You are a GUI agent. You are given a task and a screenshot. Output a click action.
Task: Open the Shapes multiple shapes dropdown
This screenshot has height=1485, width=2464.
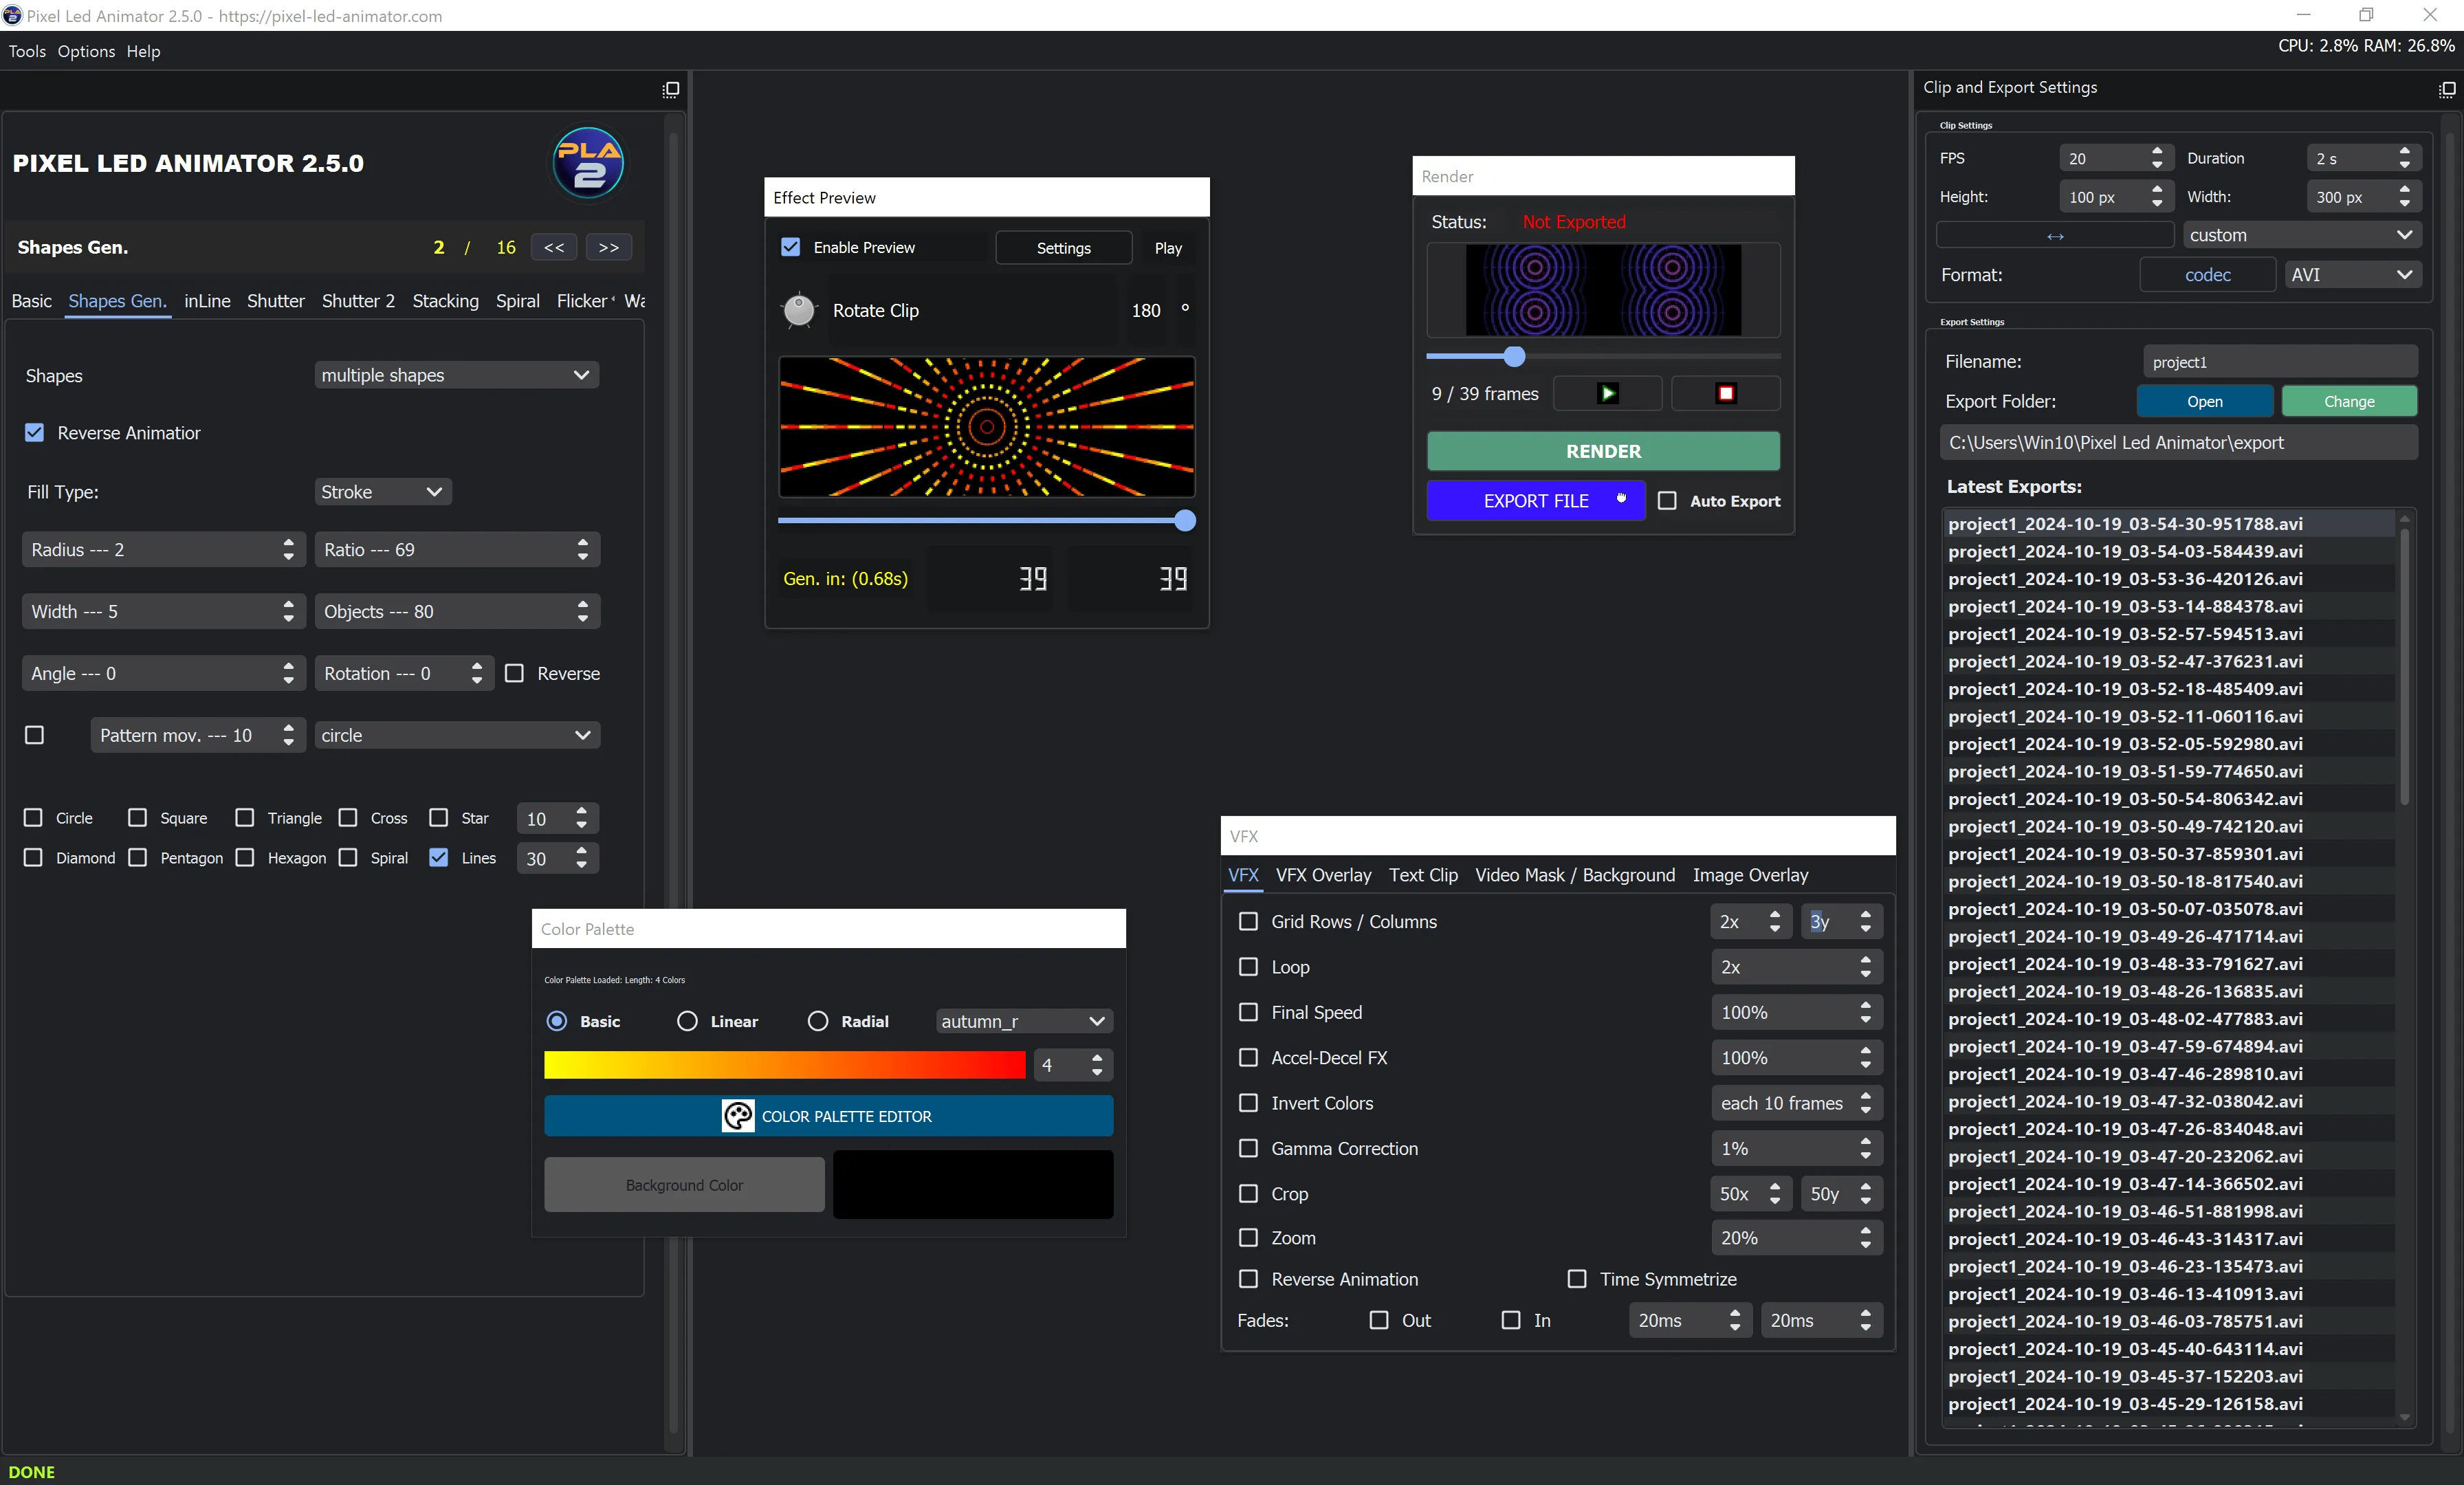(456, 375)
